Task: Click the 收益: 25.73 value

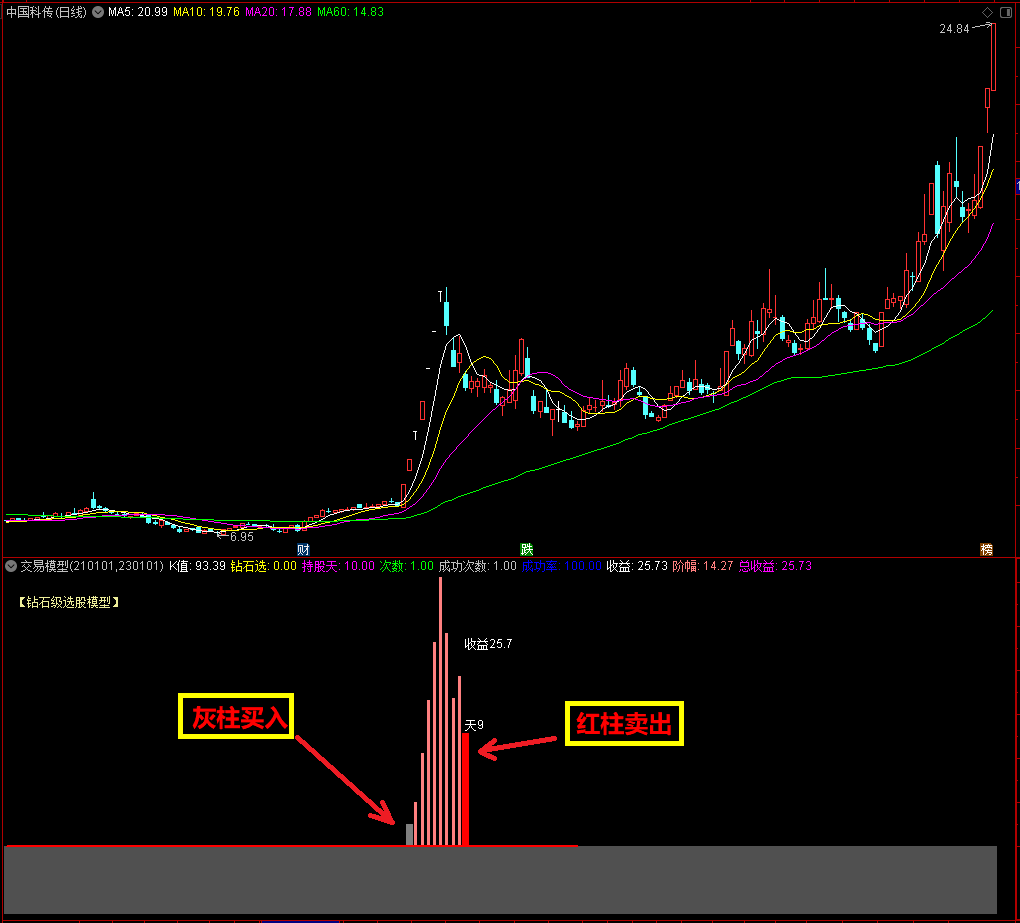Action: coord(637,566)
